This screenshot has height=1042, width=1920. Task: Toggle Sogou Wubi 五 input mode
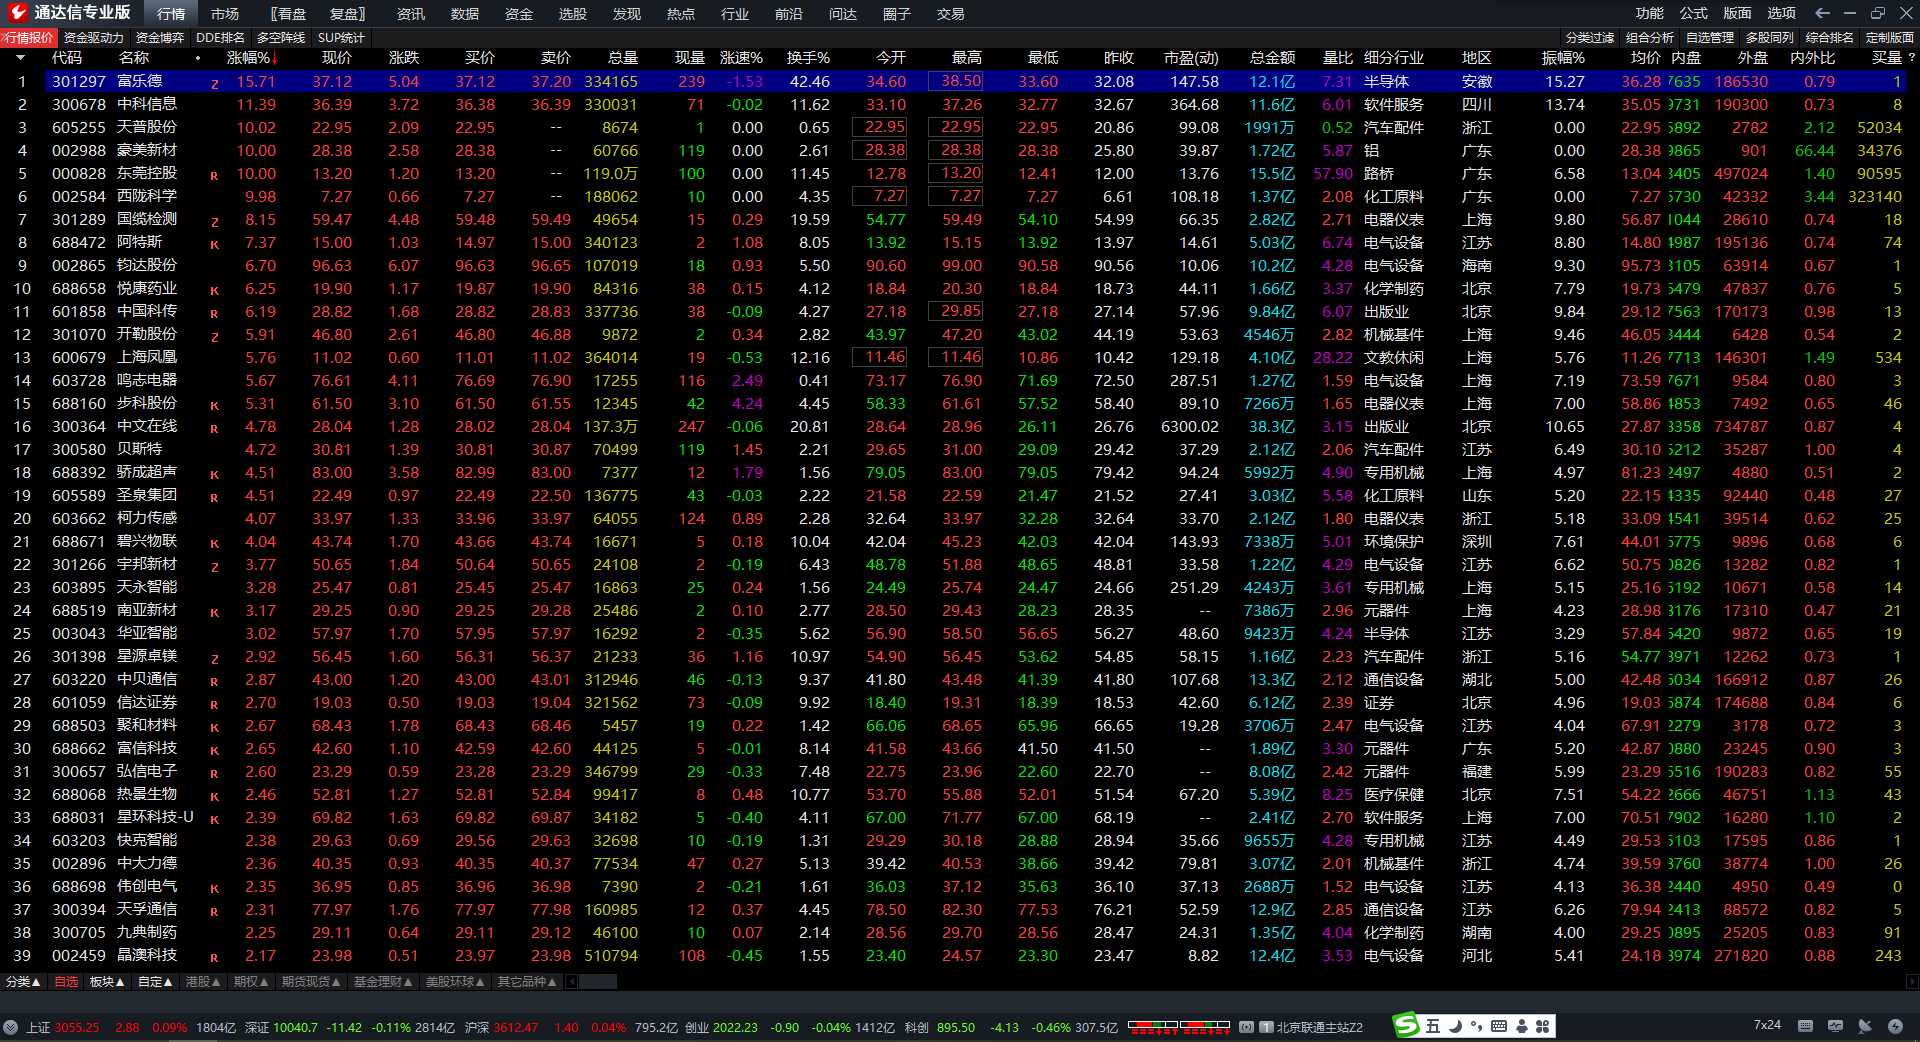coord(1433,1026)
